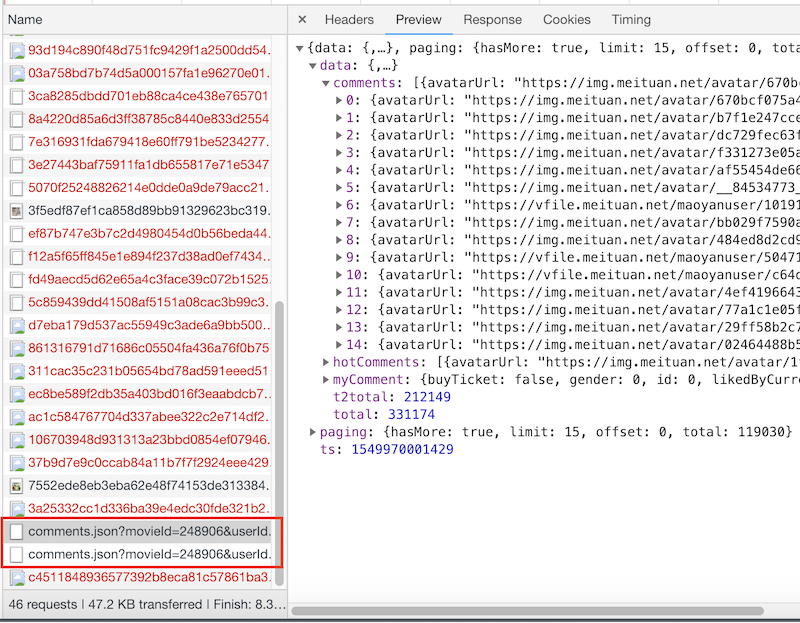Viewport: 800px width, 623px height.
Task: Collapse the data node
Action: pyautogui.click(x=313, y=66)
